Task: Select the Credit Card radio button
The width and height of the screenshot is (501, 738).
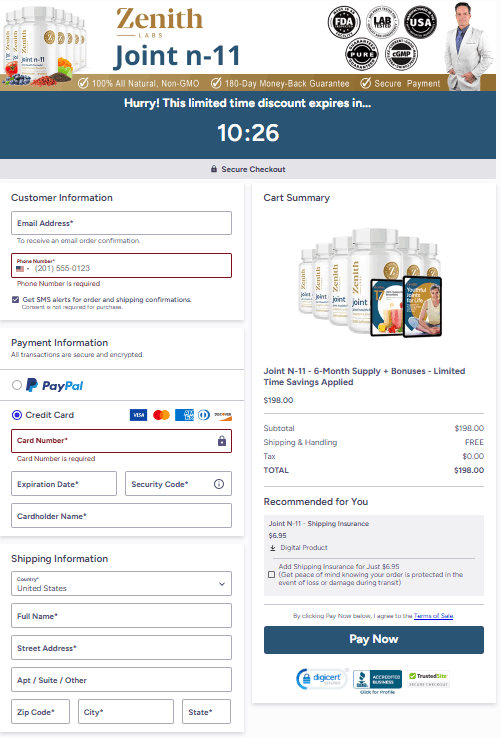Action: [17, 415]
